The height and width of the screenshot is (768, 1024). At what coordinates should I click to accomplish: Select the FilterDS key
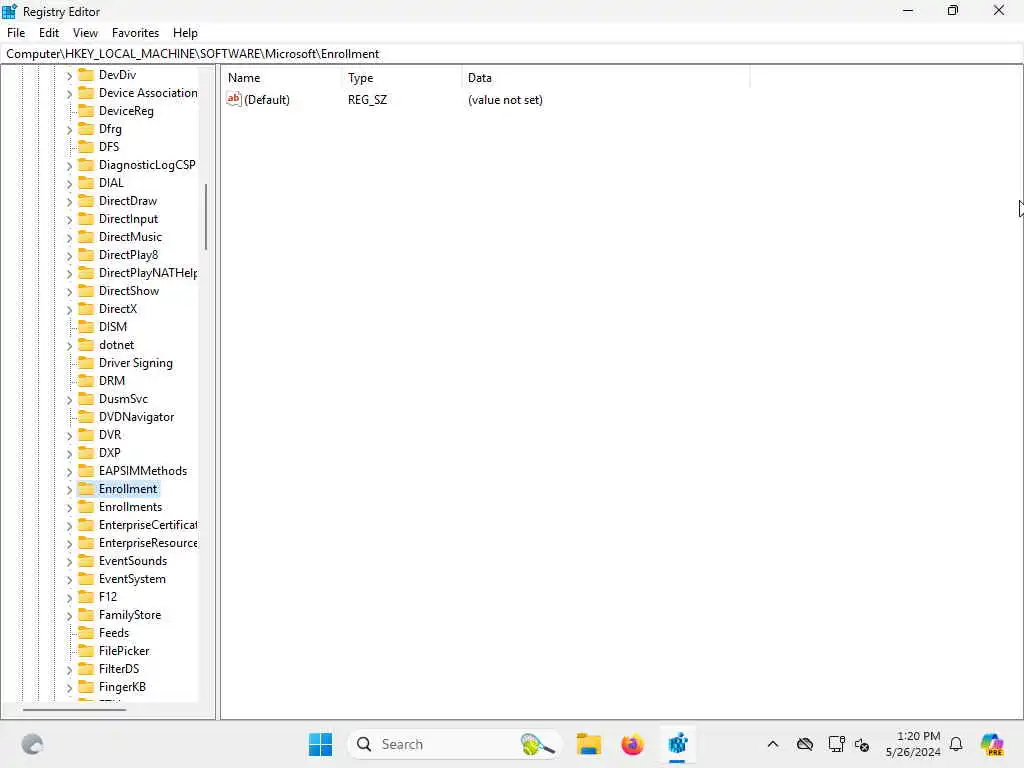coord(119,668)
